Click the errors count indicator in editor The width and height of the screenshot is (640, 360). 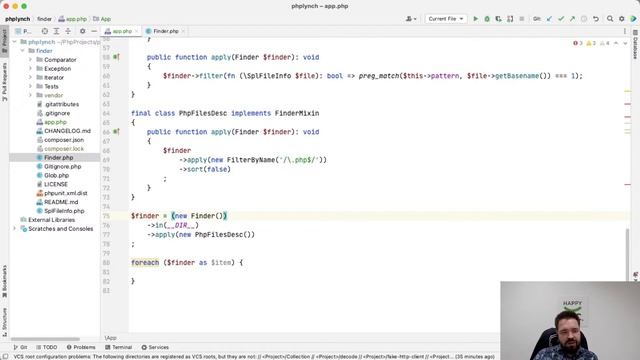[x=578, y=43]
